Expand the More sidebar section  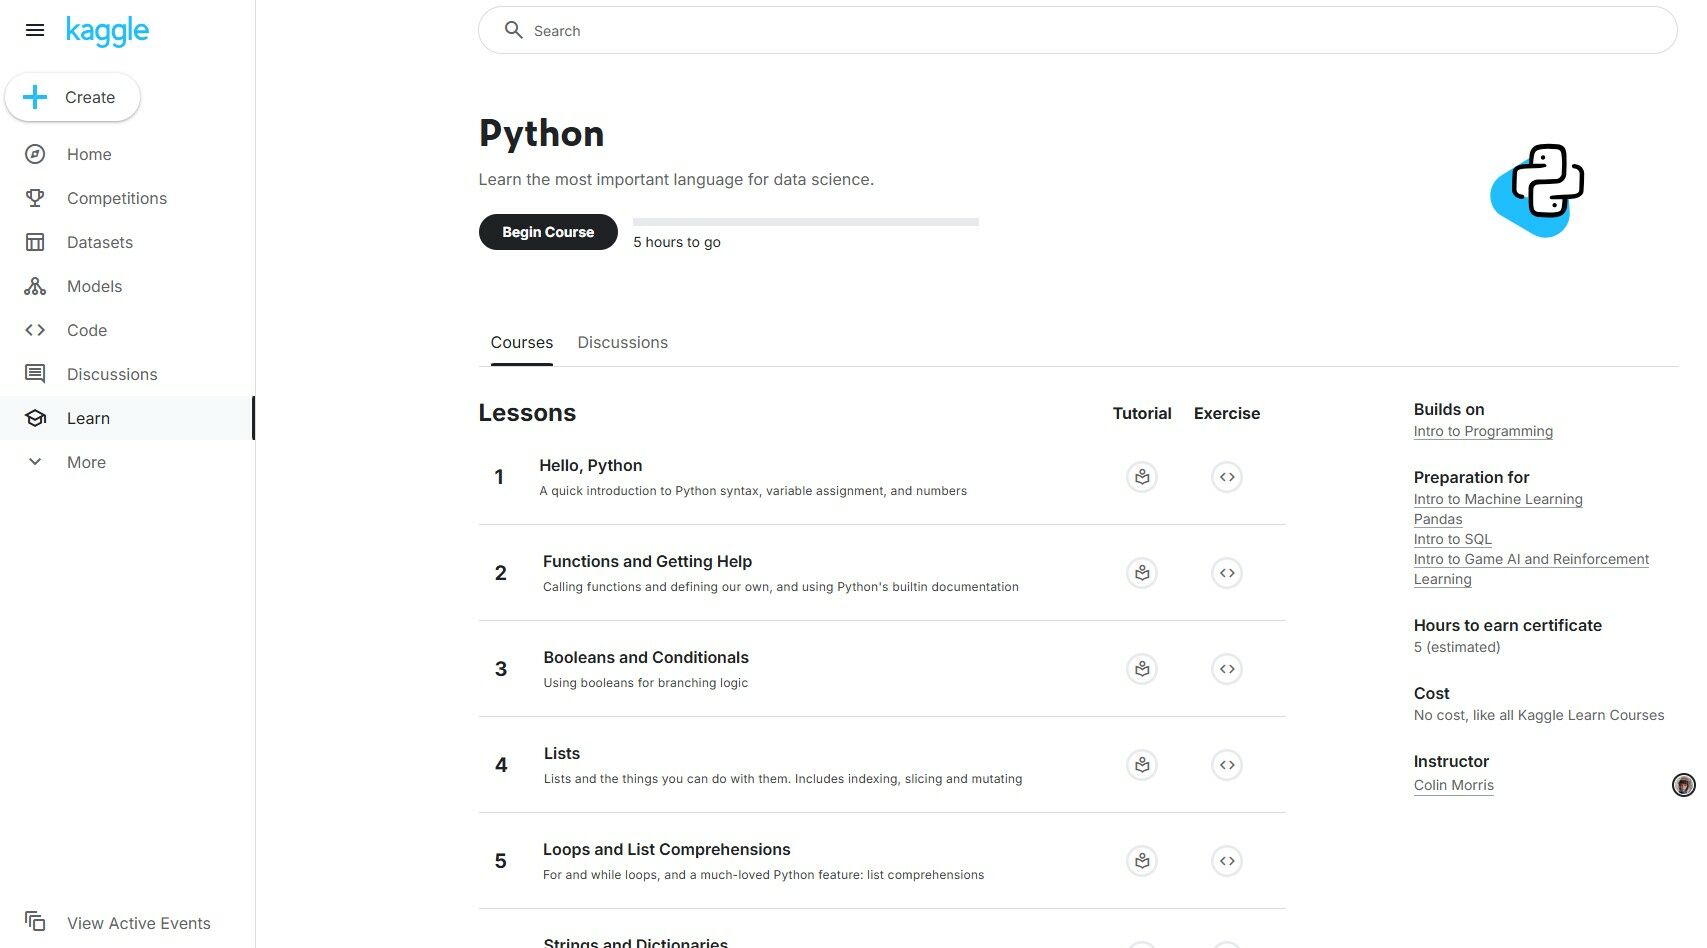pos(86,462)
